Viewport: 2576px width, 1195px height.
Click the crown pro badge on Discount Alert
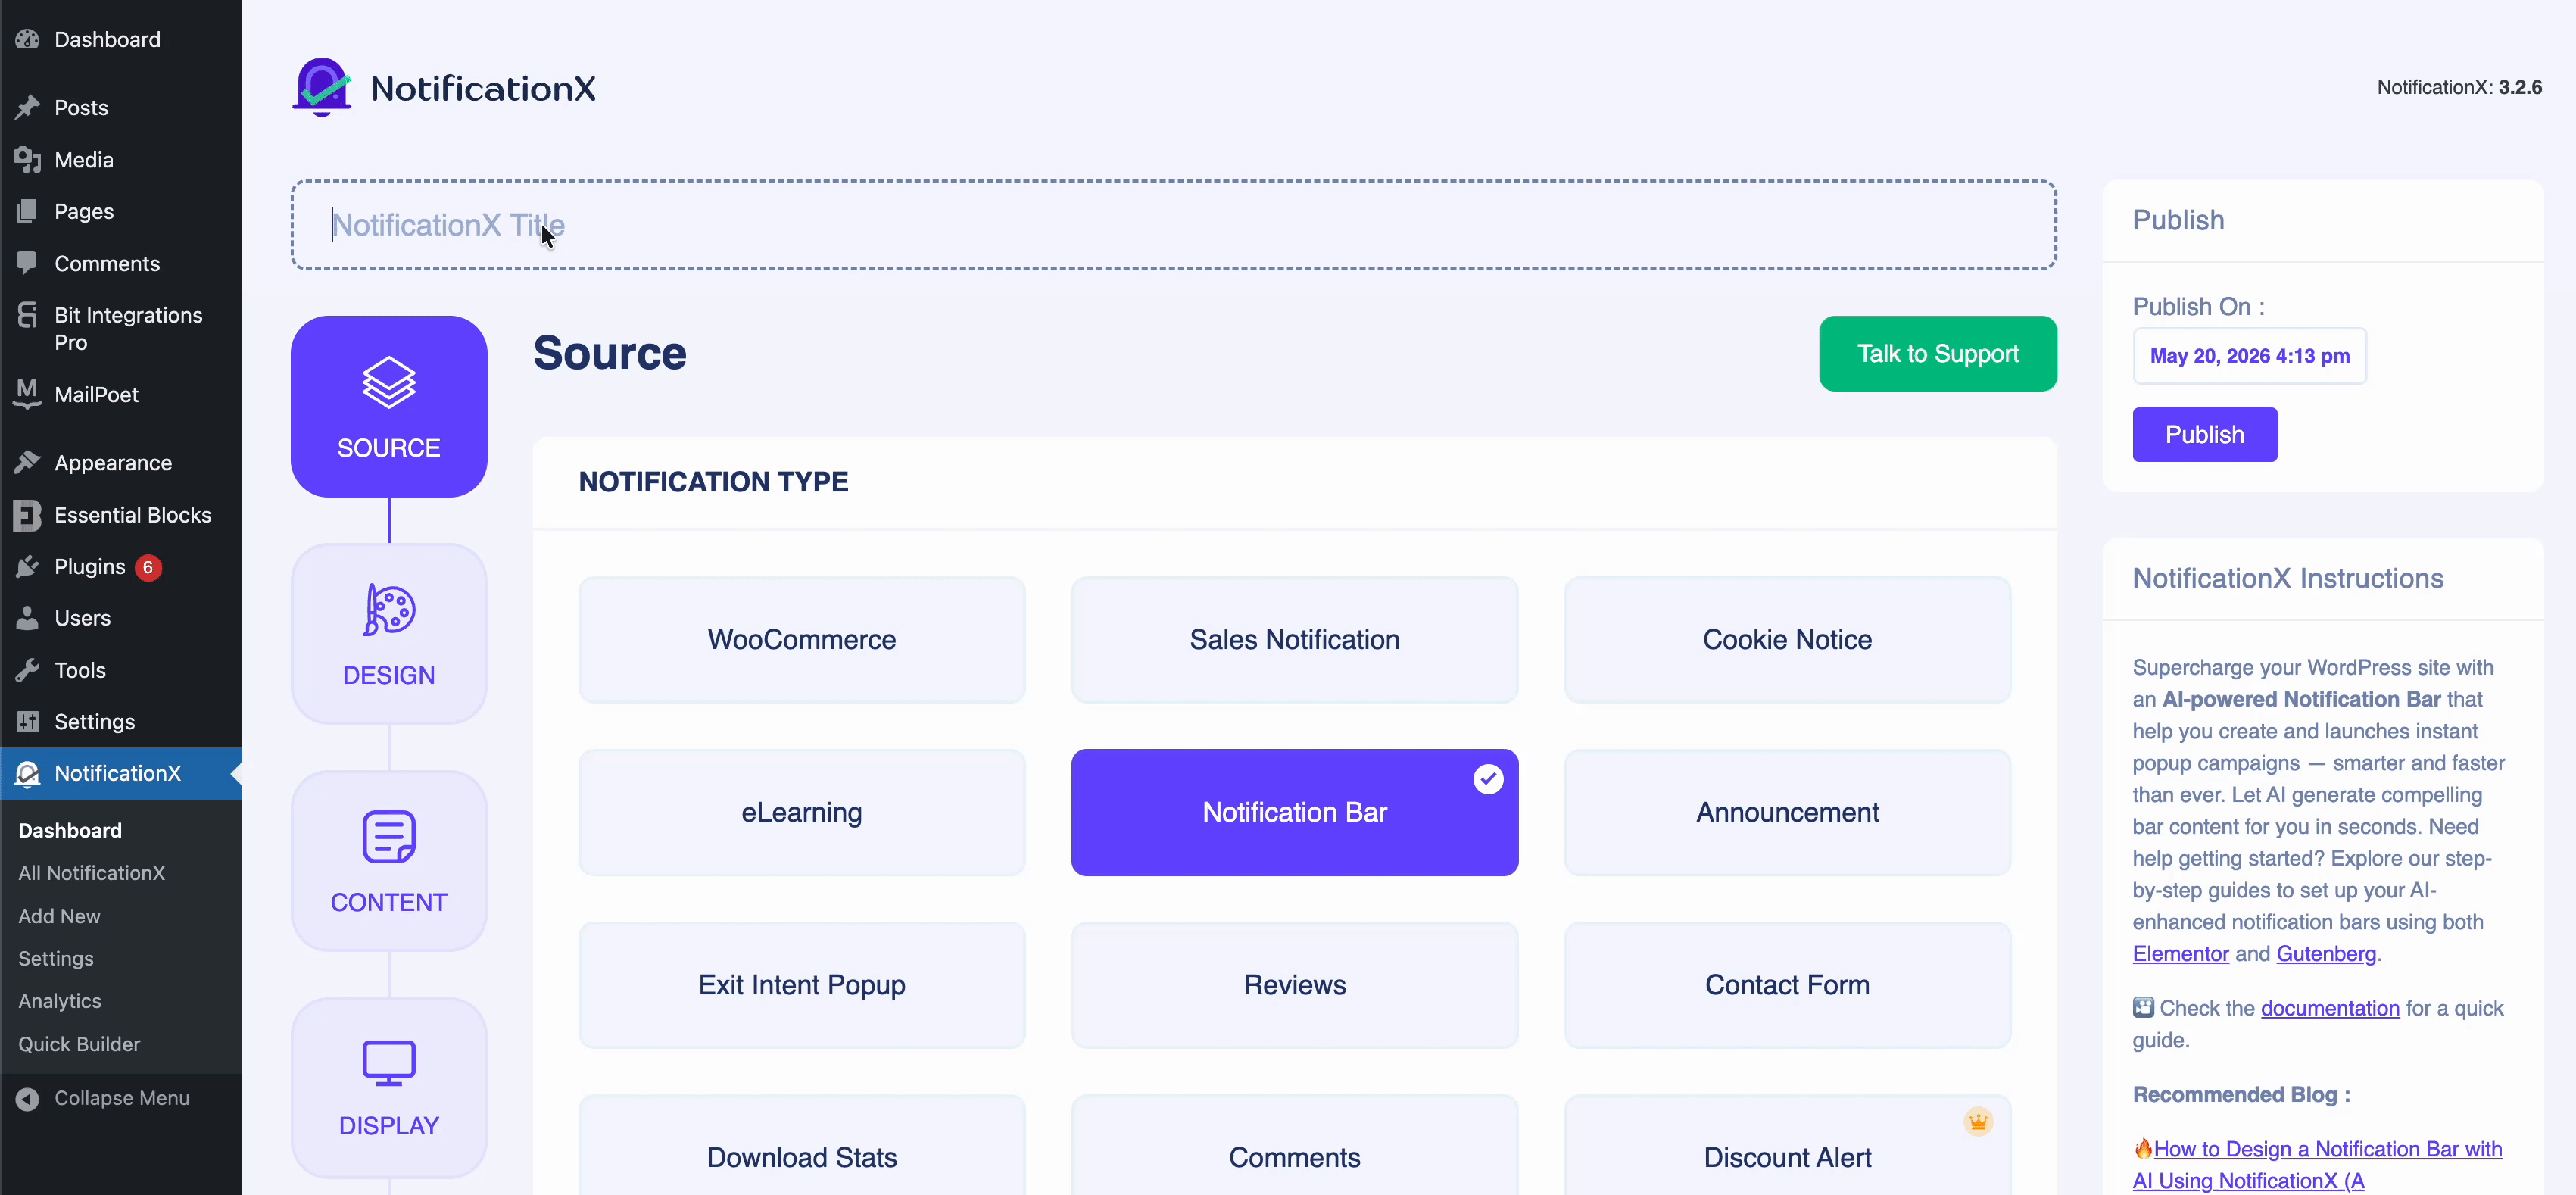[1978, 1122]
